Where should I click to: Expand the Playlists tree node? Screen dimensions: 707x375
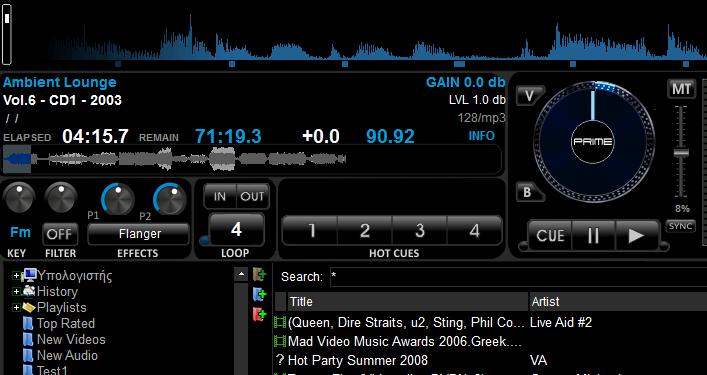[x=16, y=307]
